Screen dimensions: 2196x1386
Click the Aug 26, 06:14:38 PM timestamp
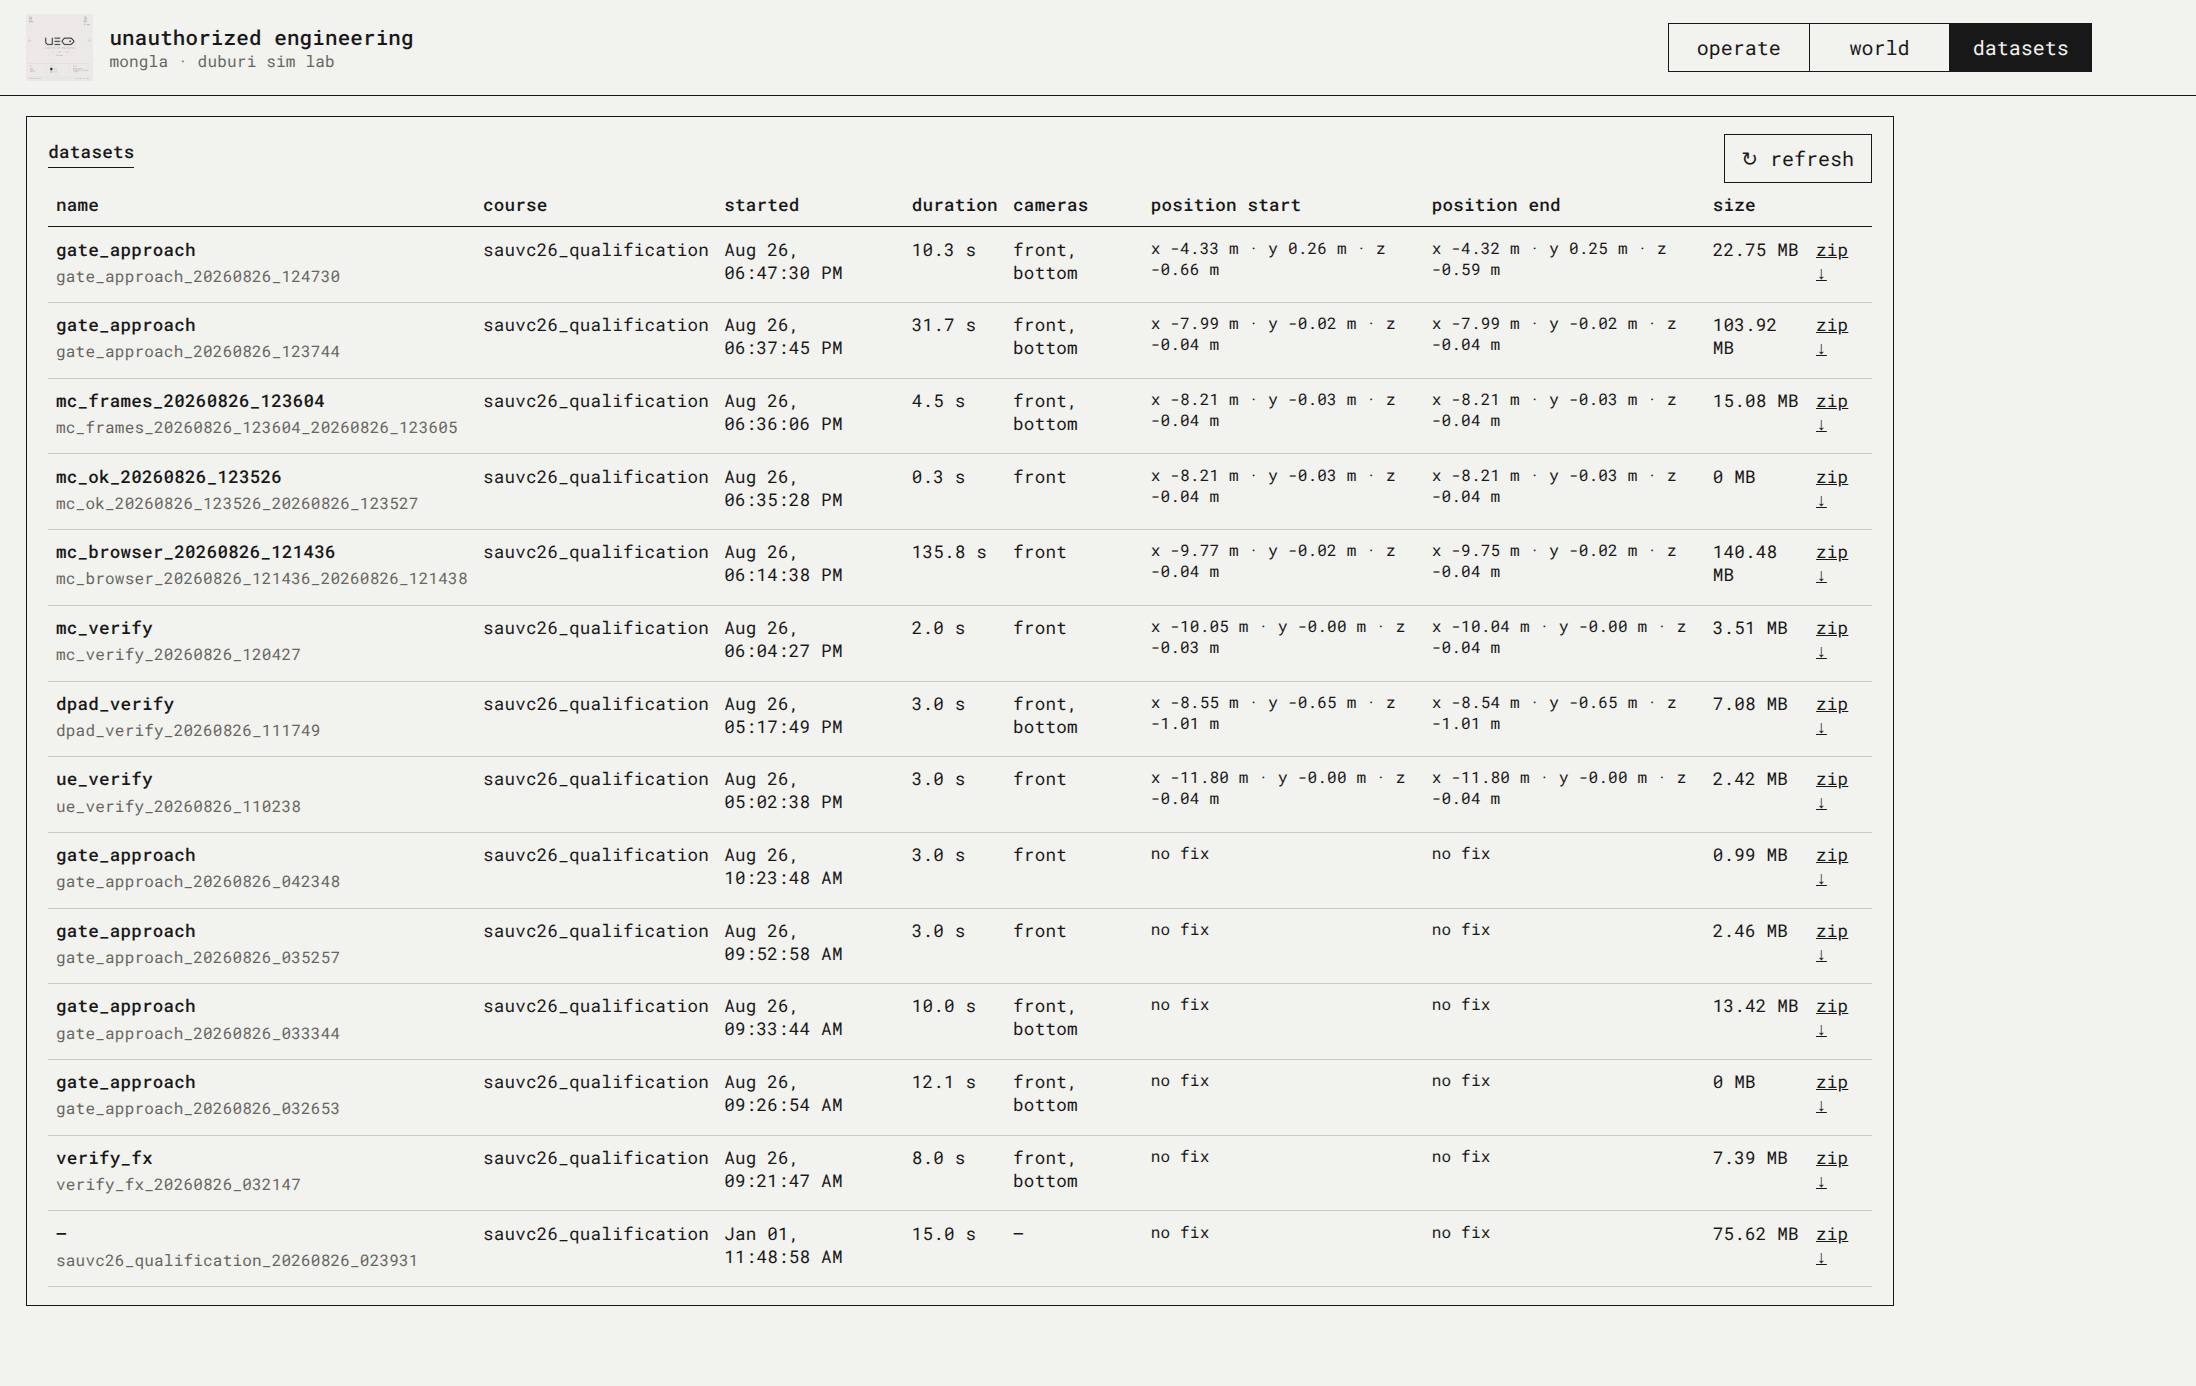783,564
